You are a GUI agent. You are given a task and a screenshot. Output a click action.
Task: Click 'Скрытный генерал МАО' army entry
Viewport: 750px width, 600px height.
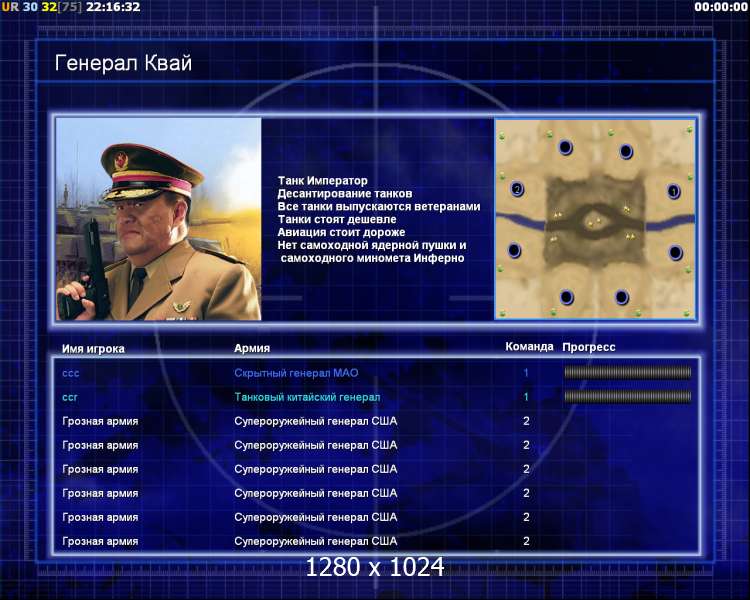[296, 373]
